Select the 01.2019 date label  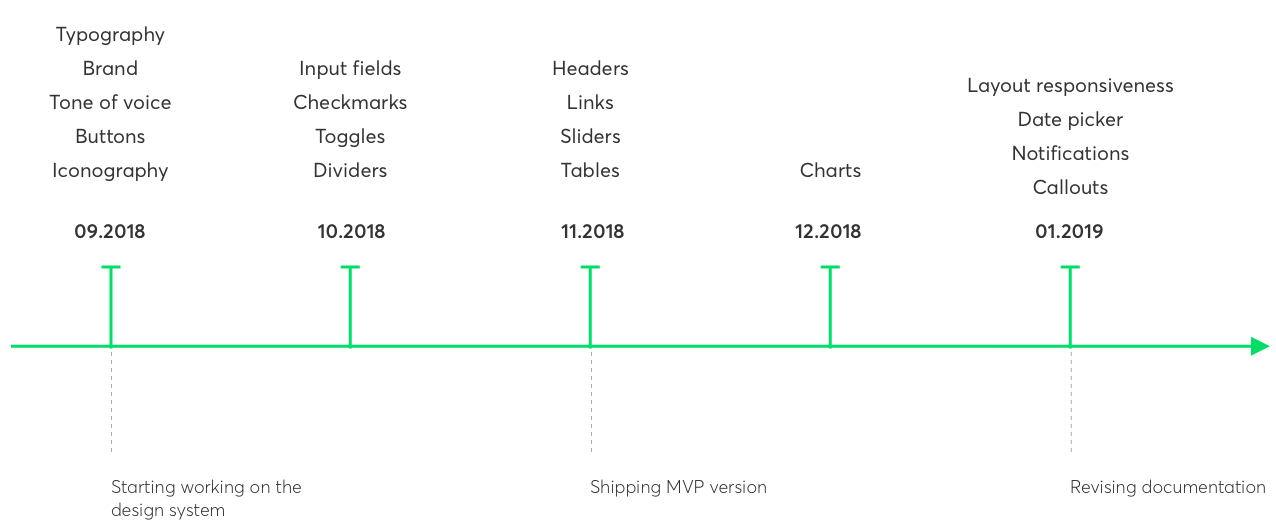[x=1069, y=232]
